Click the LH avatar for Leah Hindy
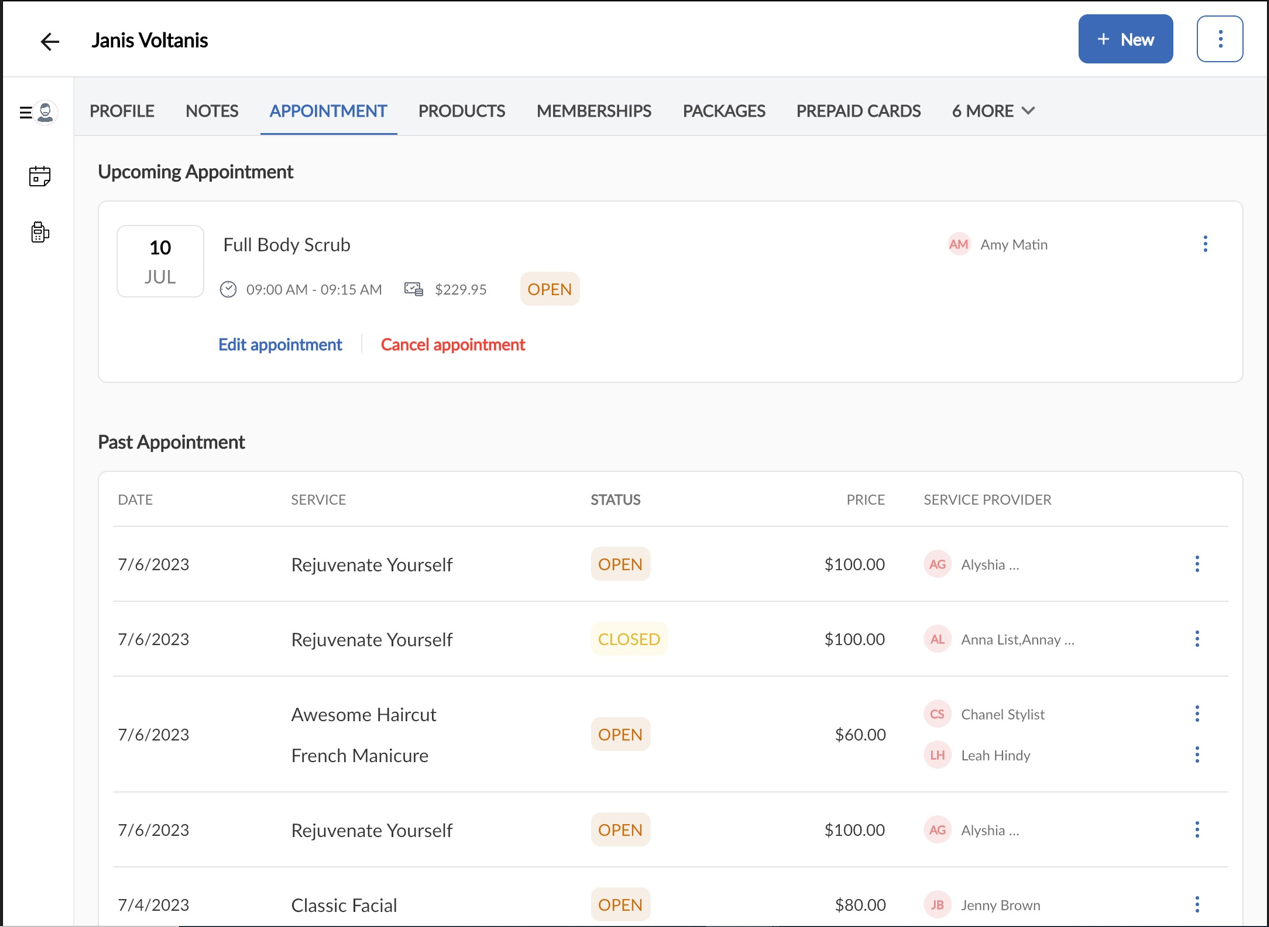This screenshot has height=927, width=1269. click(937, 755)
